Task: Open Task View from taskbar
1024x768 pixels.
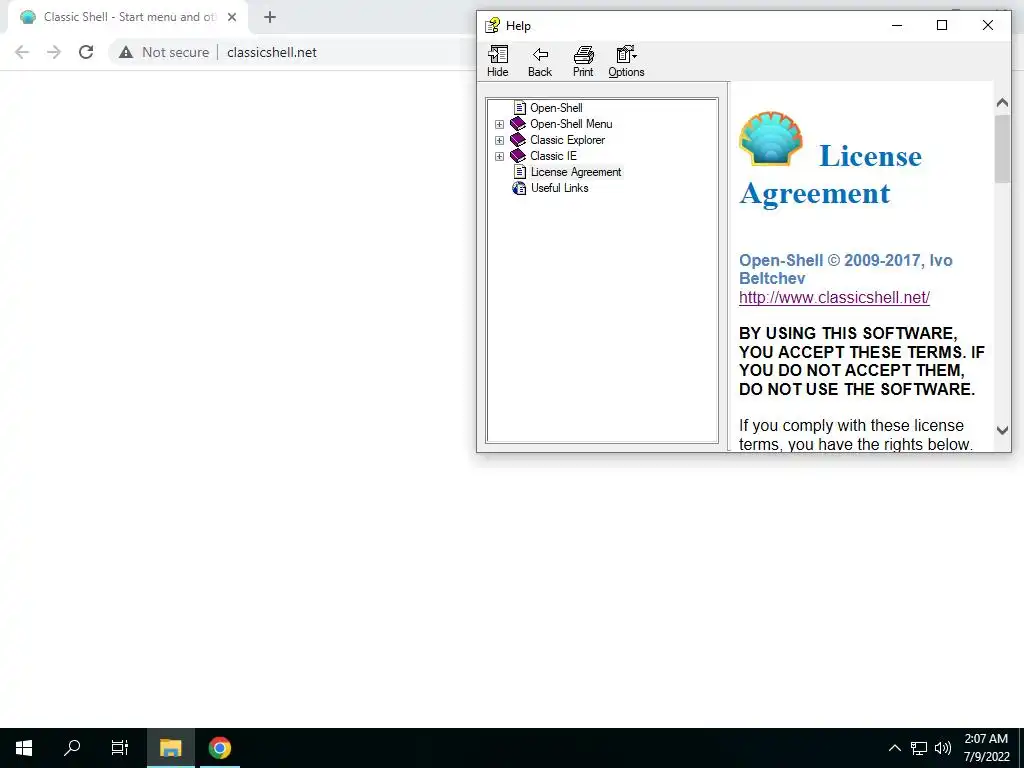Action: 120,748
